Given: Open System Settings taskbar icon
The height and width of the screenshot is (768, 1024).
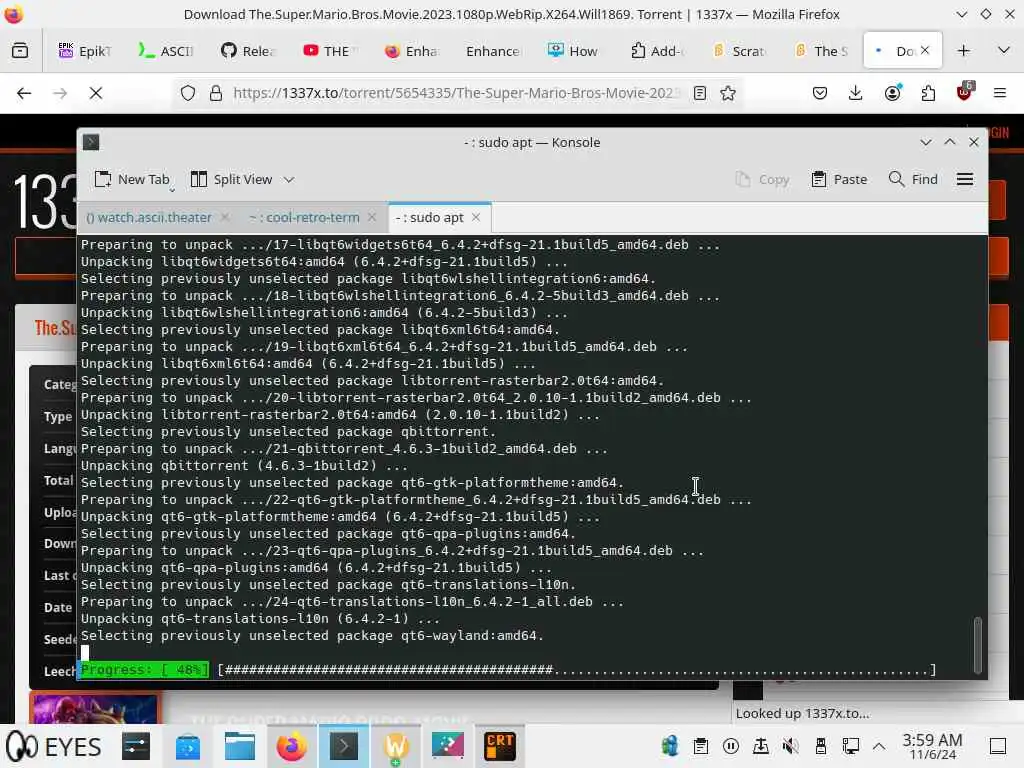Looking at the screenshot, I should click(136, 746).
